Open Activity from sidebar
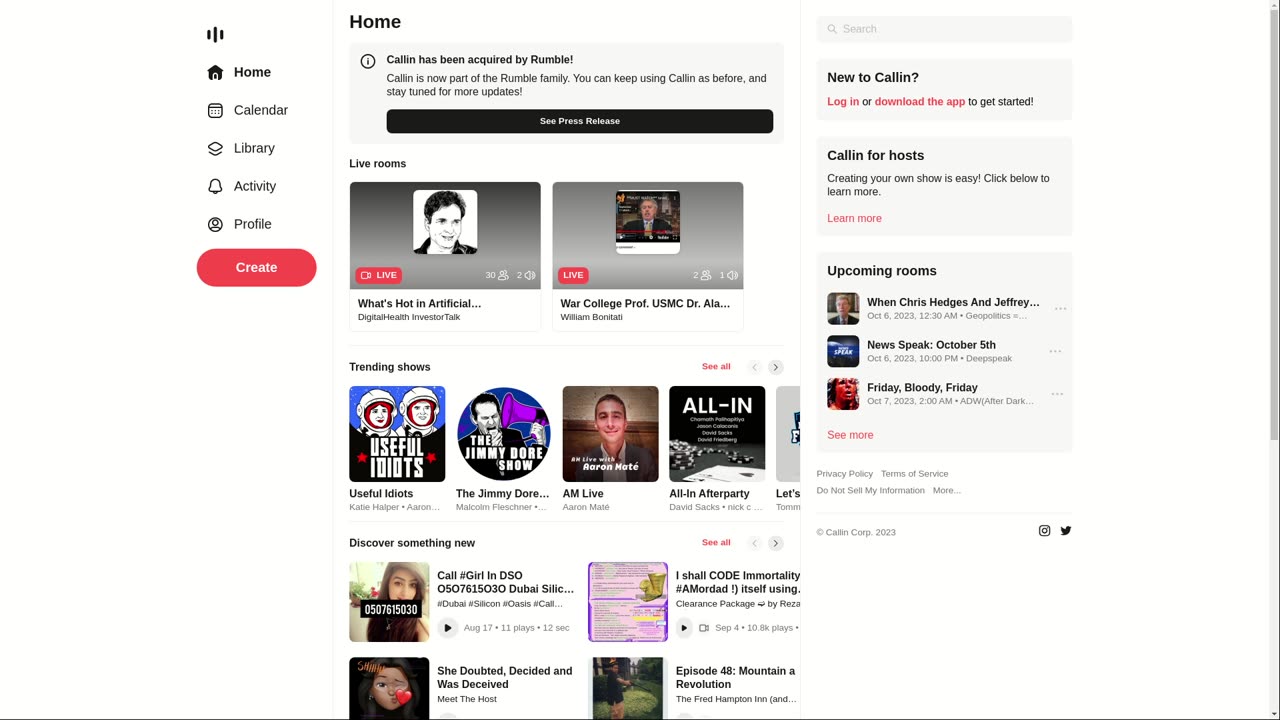Screen dimensions: 1280x720 pyautogui.click(x=255, y=186)
